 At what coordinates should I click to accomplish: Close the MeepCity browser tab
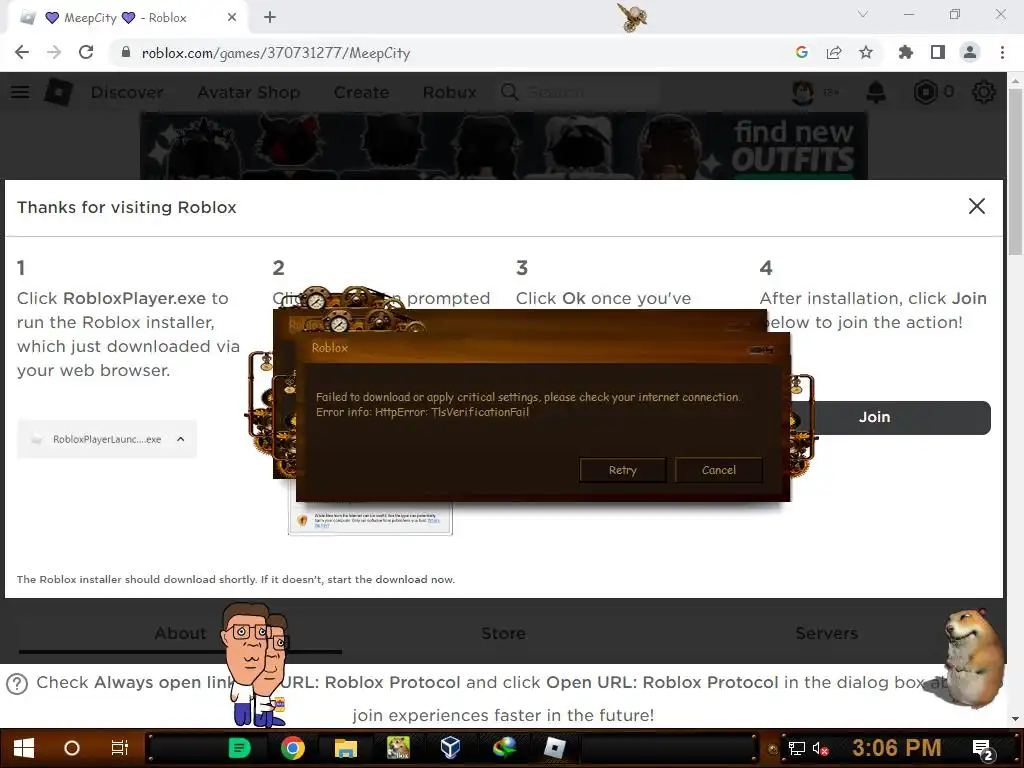[232, 18]
